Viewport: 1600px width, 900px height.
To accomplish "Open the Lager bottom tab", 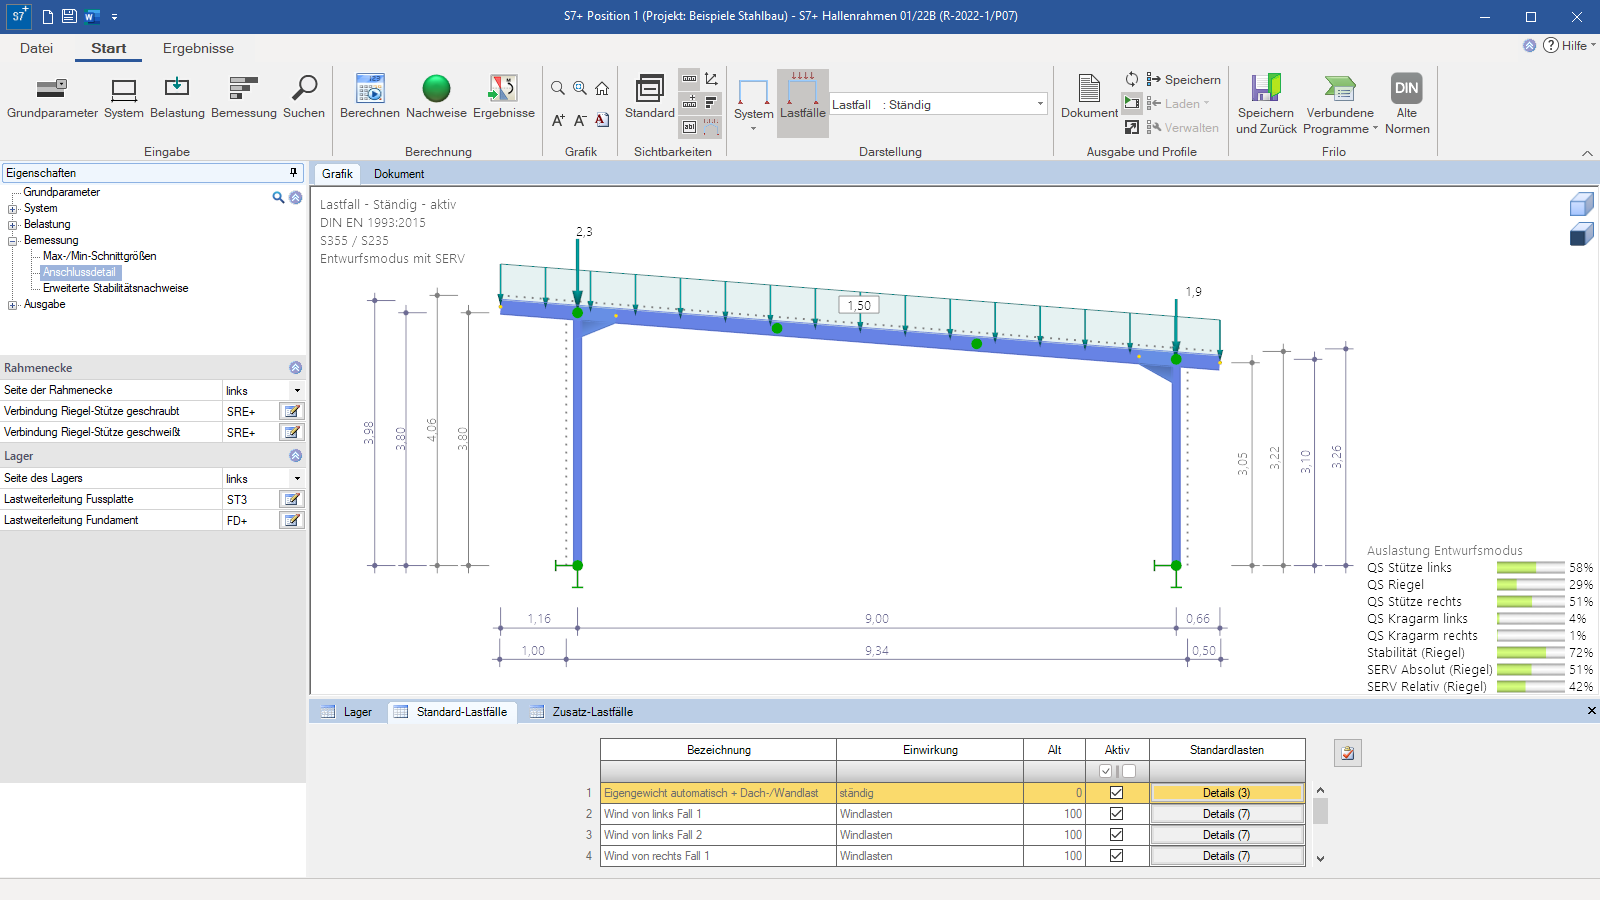I will click(x=347, y=712).
